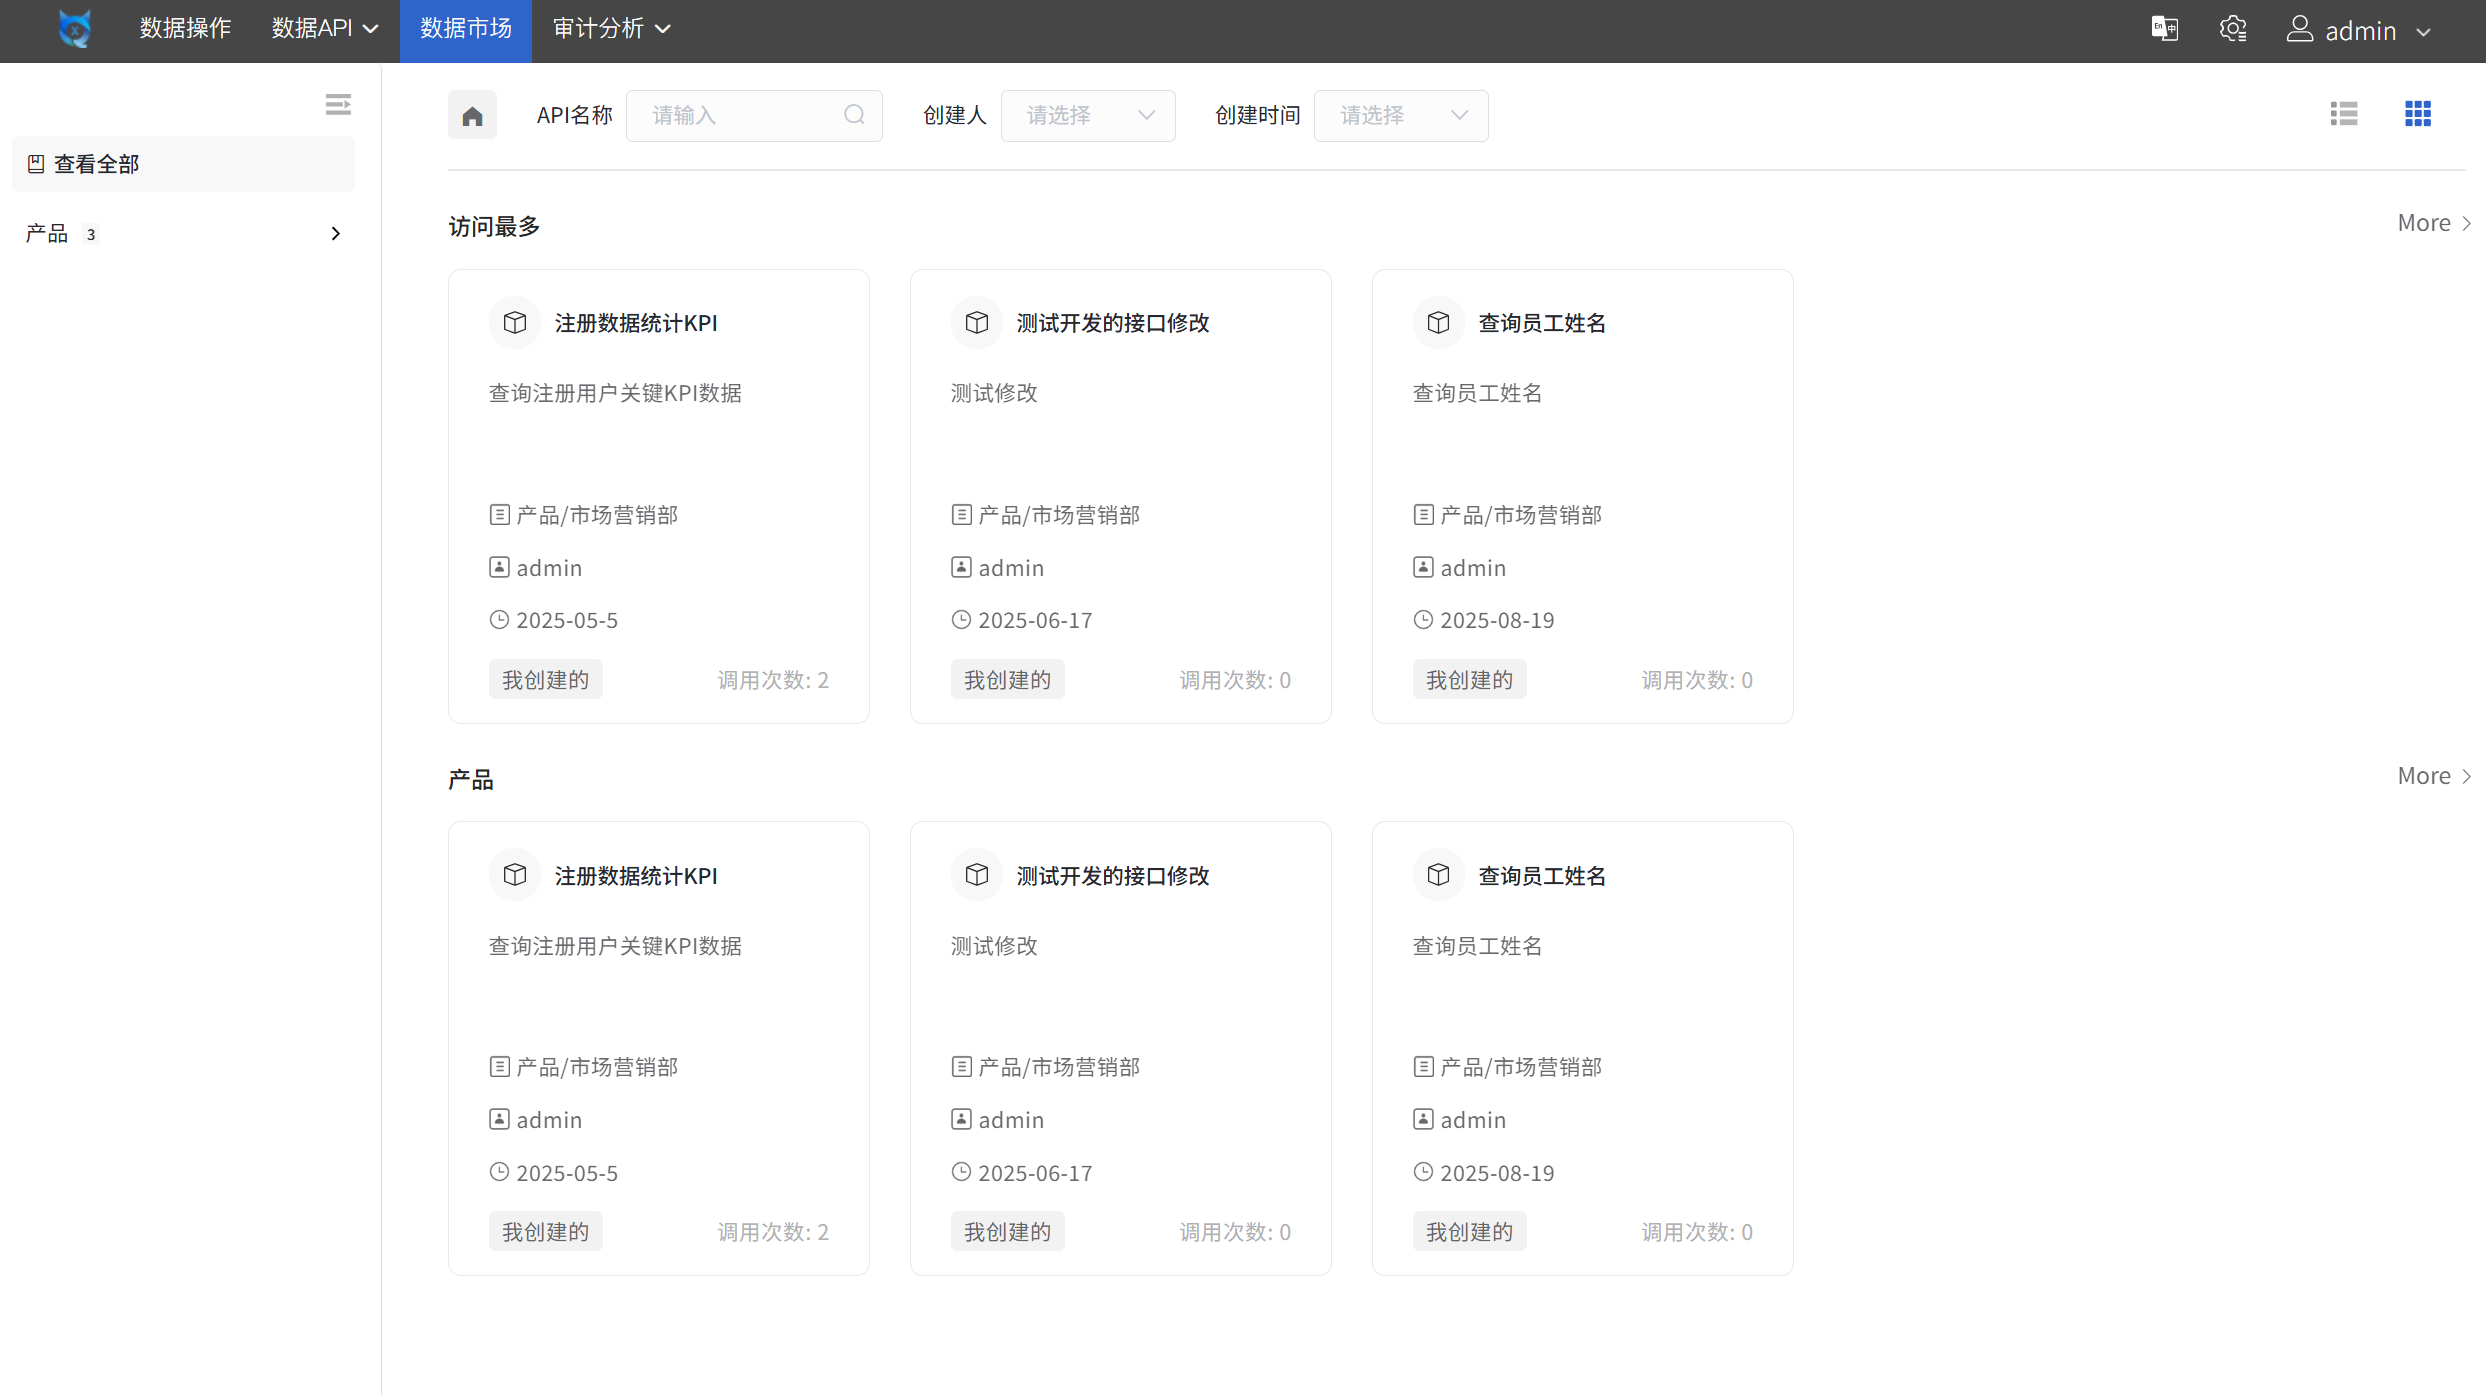Open 查询员工姓名 title in 产品 section
The width and height of the screenshot is (2486, 1395).
coord(1542,876)
